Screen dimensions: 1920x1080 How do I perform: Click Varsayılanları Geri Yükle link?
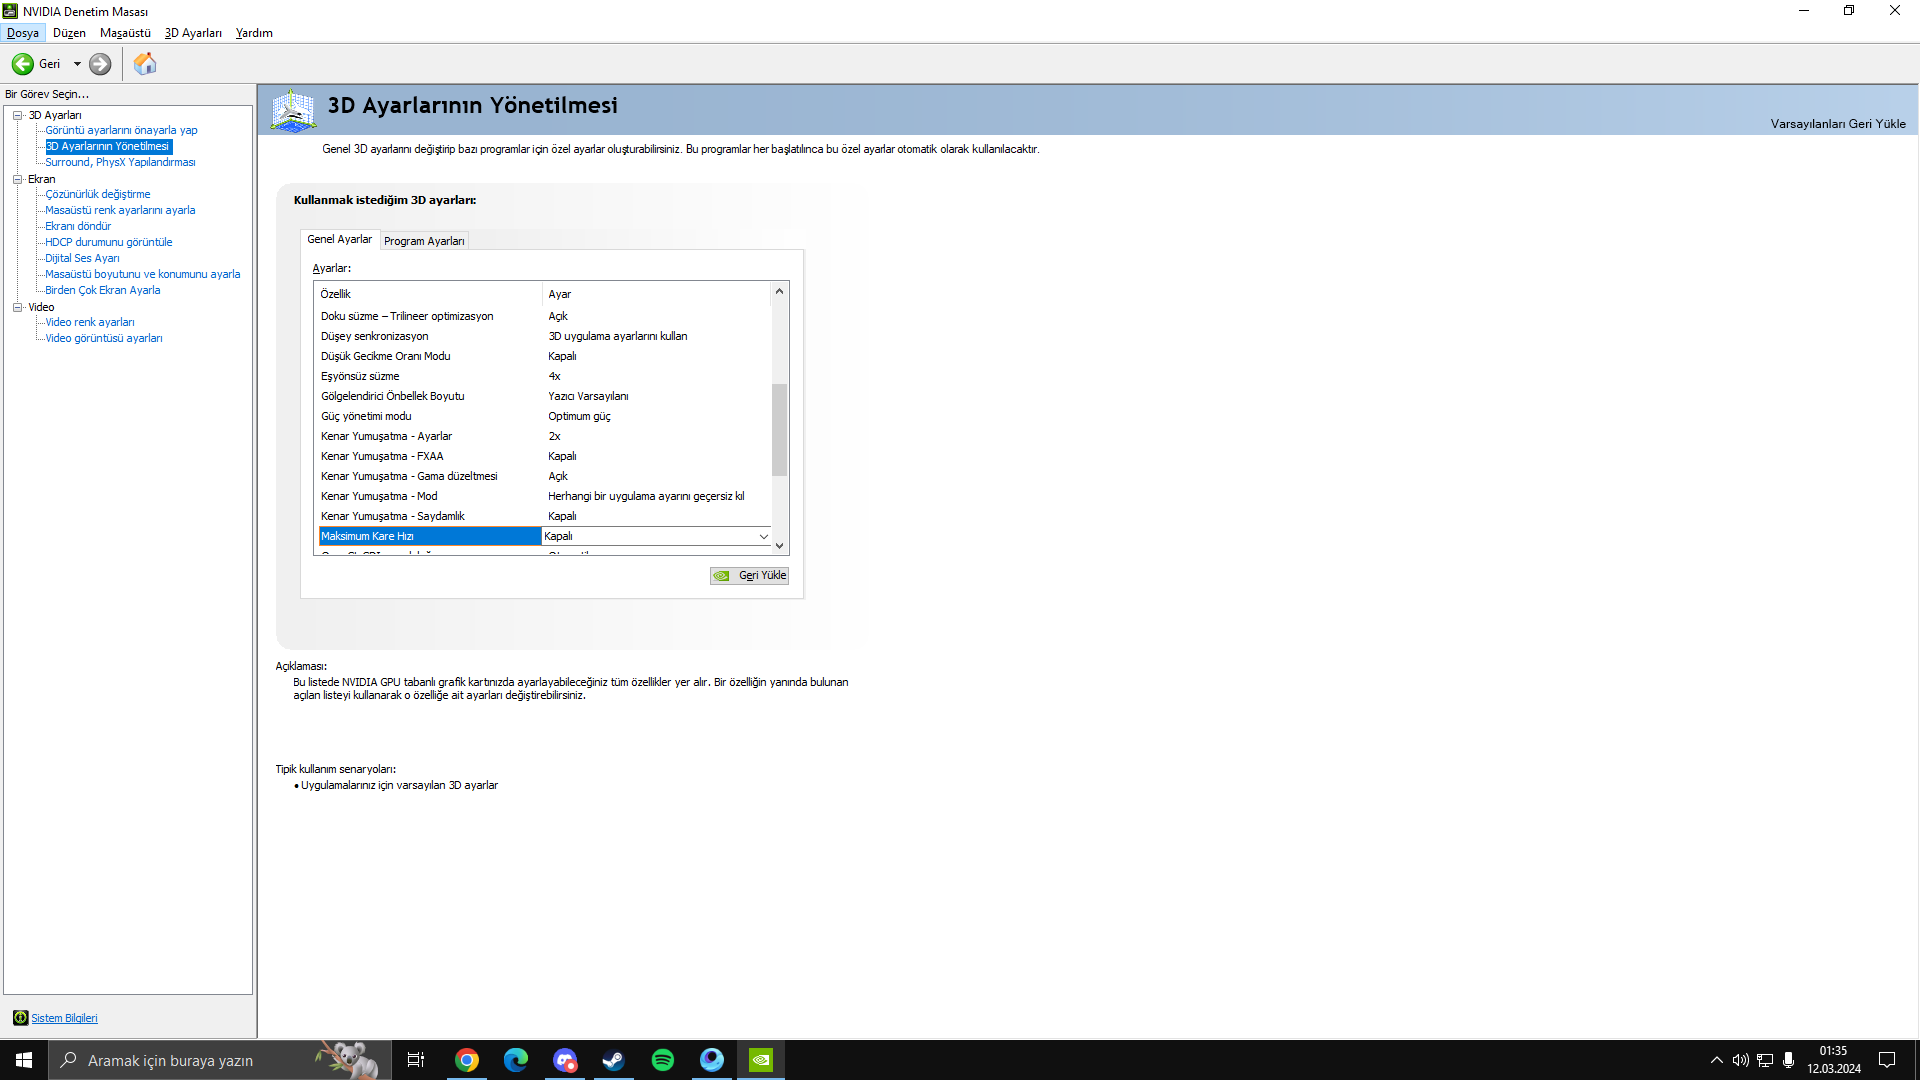[1837, 124]
